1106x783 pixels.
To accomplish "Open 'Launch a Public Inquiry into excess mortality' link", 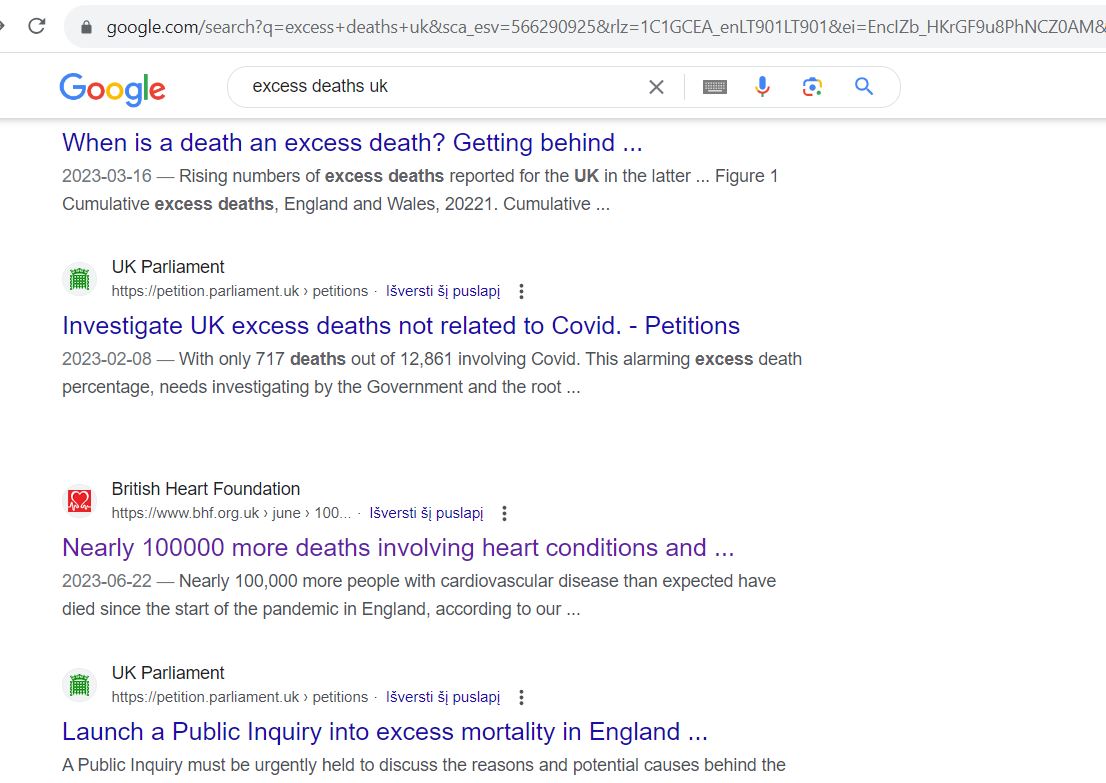I will (384, 732).
